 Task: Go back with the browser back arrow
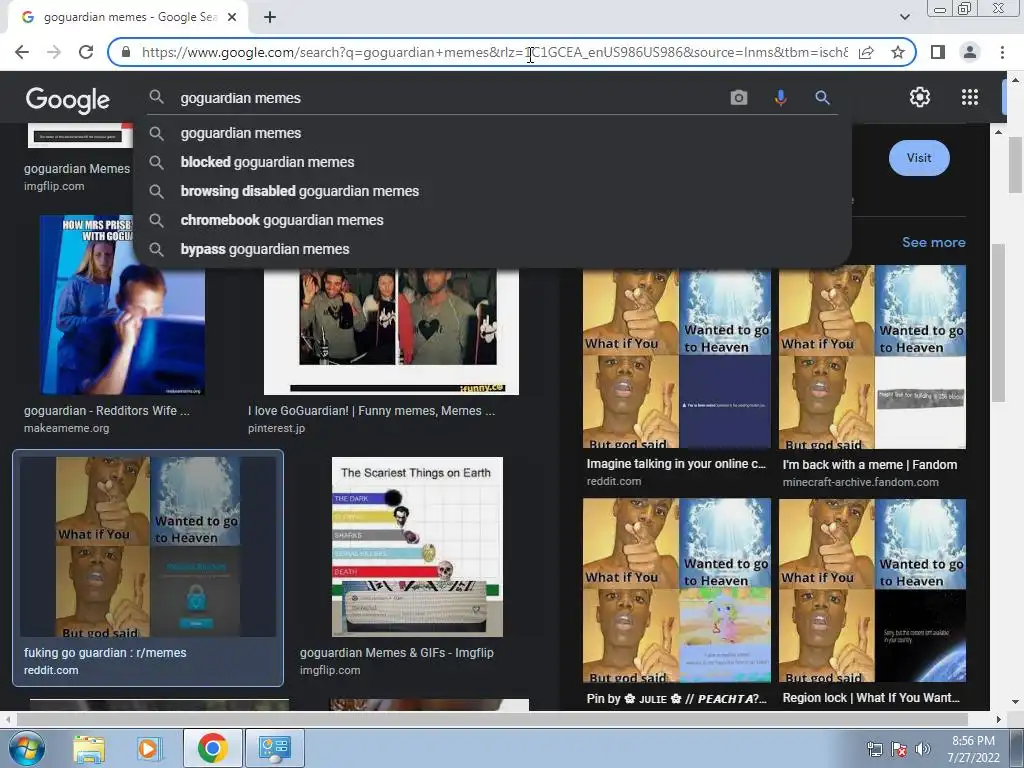pos(22,52)
